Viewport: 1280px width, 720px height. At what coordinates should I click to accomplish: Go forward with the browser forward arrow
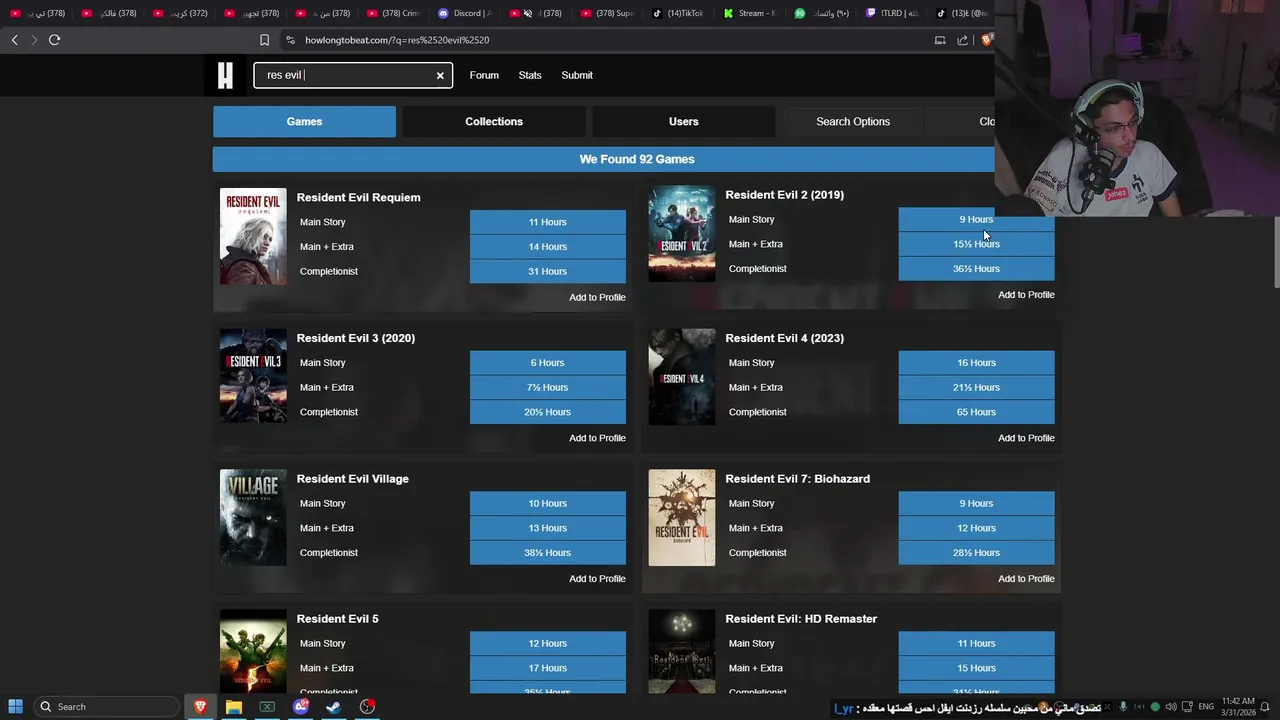pos(34,40)
